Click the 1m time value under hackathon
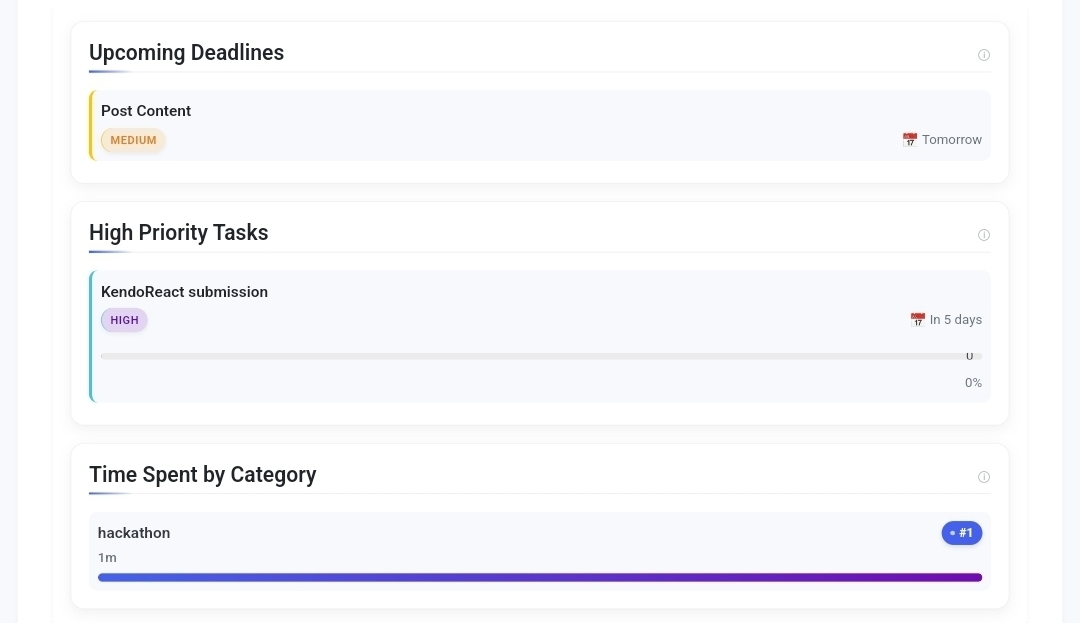The height and width of the screenshot is (623, 1080). click(107, 558)
